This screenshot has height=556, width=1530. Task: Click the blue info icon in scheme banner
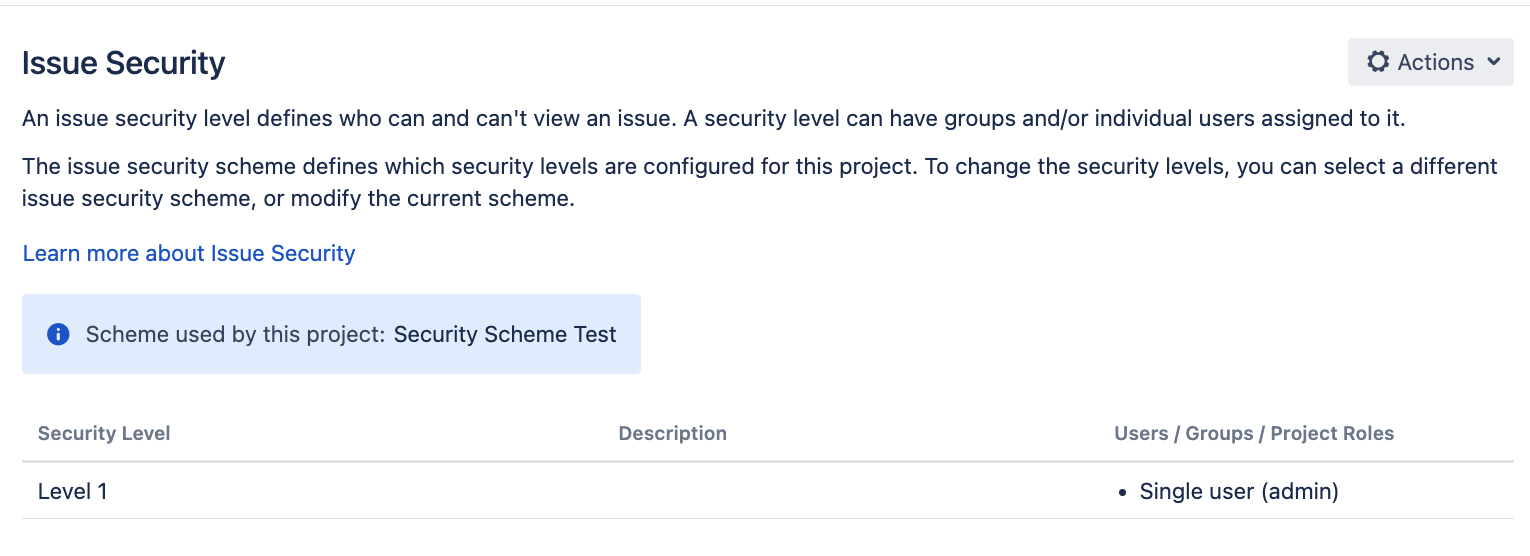(58, 334)
